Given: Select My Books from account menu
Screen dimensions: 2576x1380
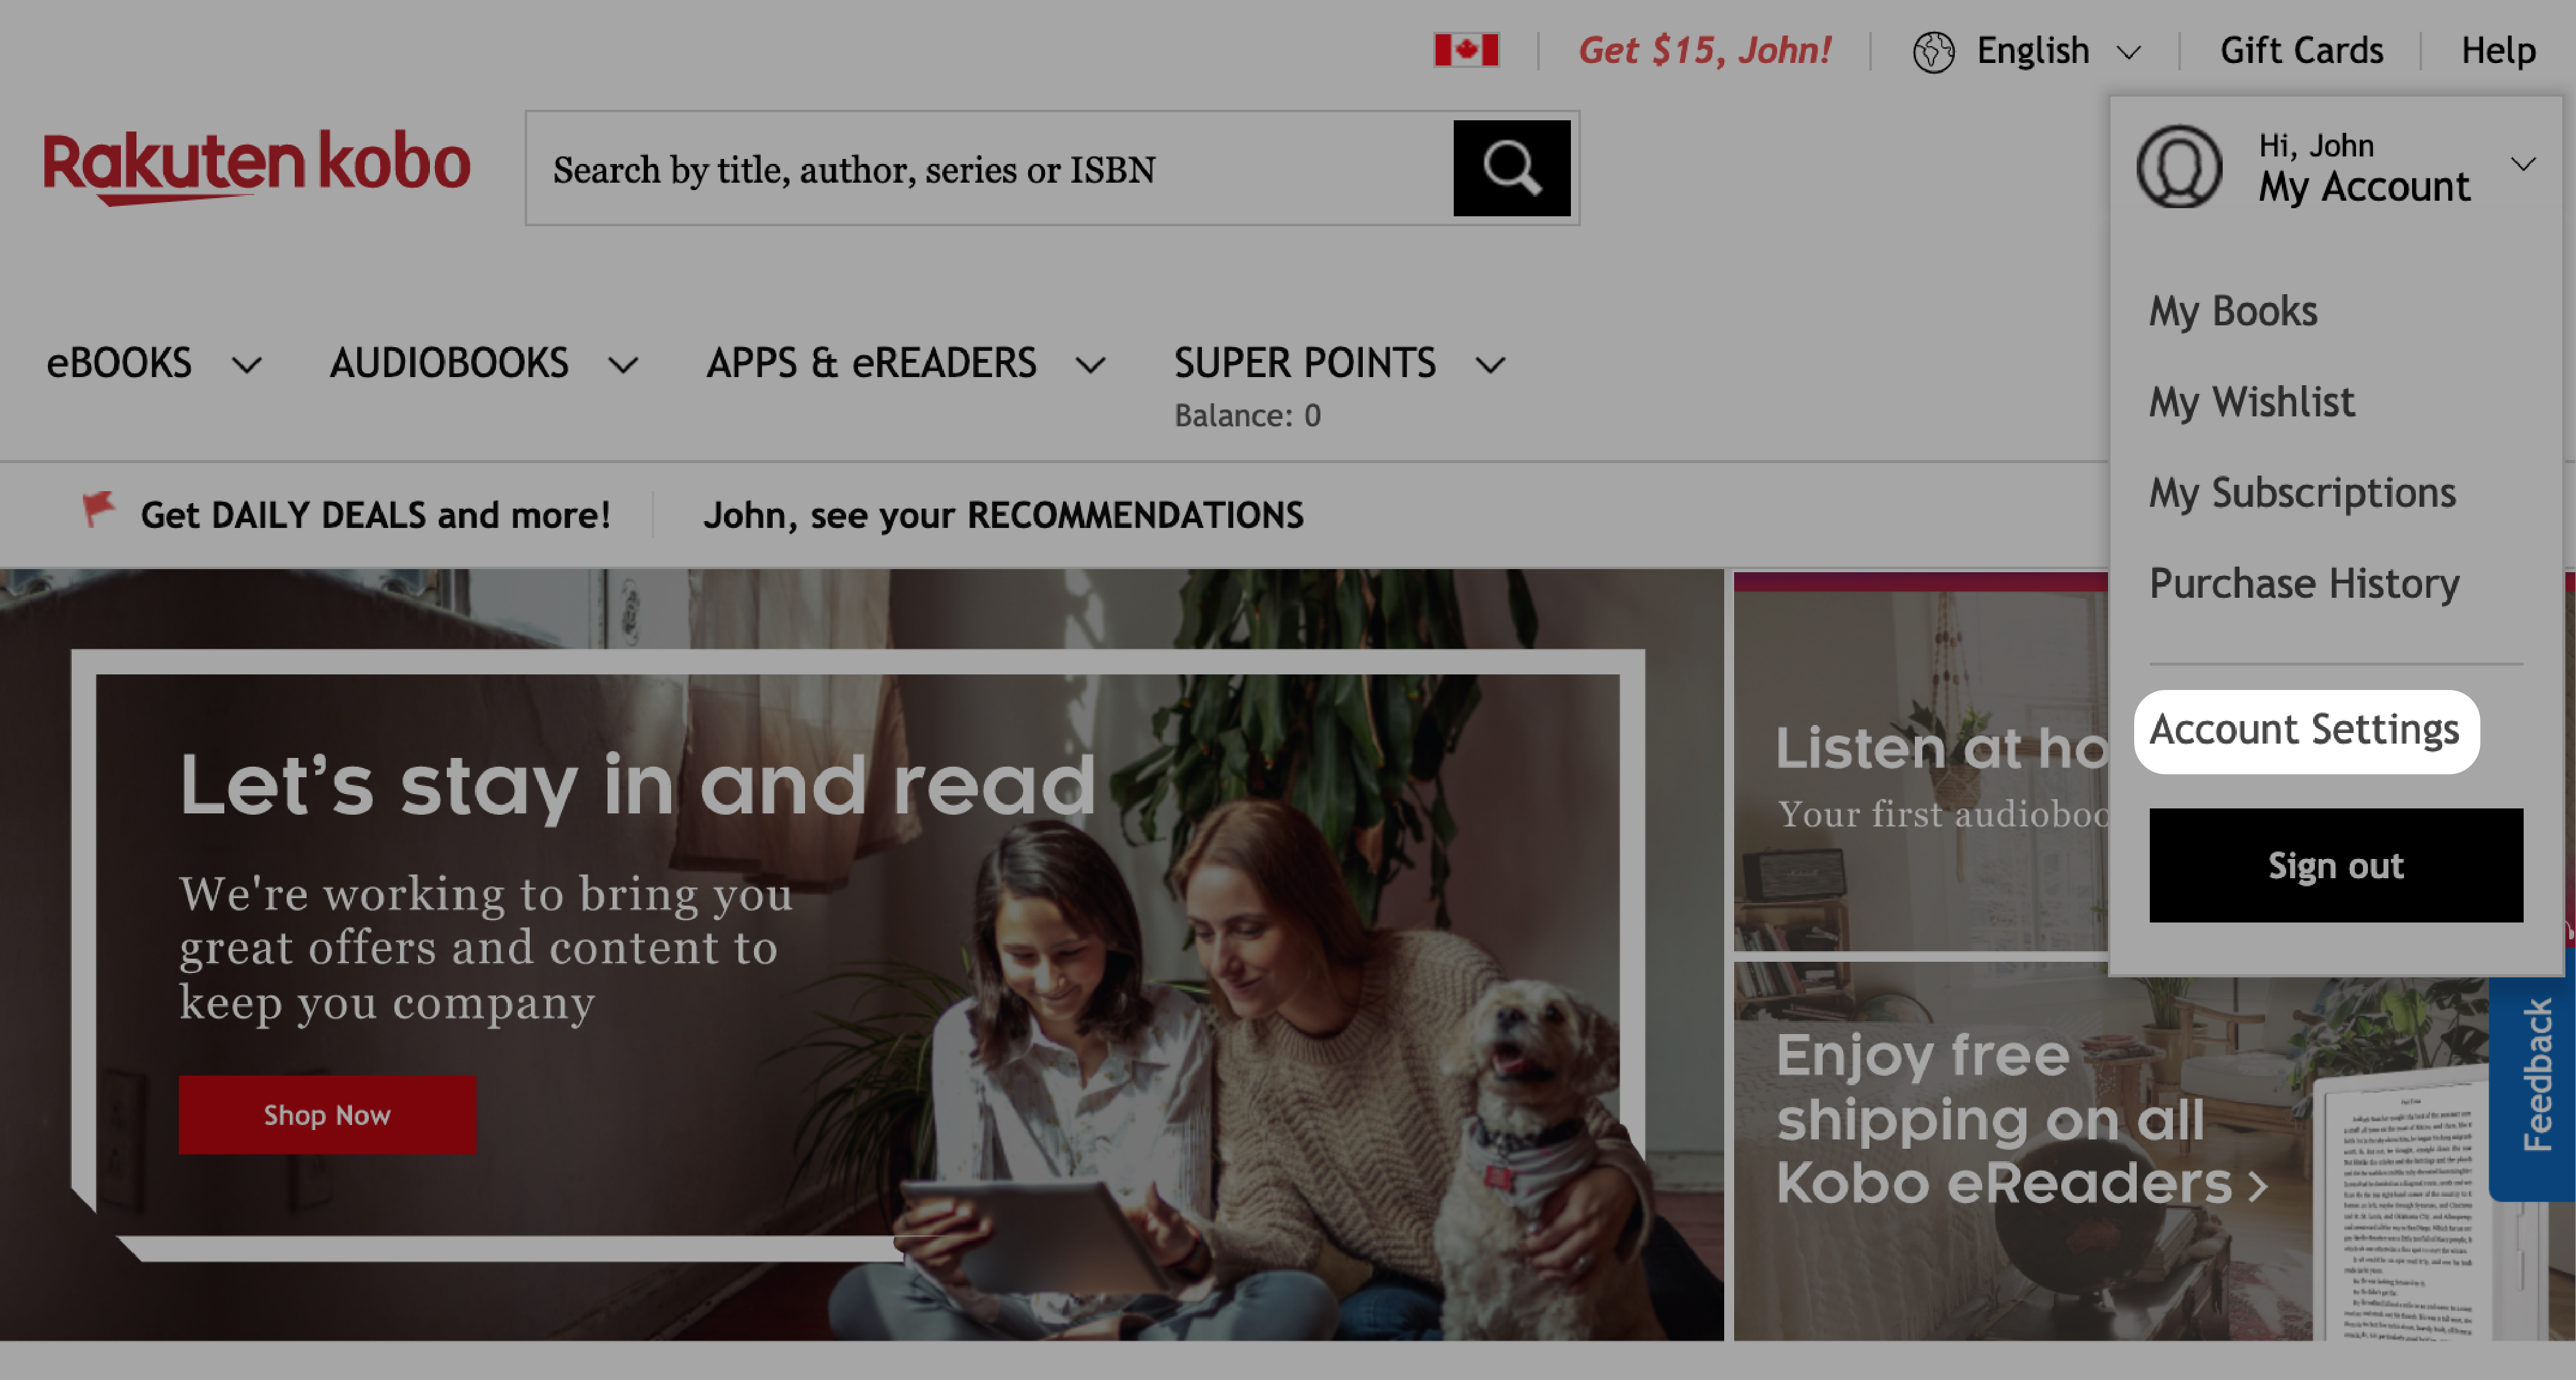Looking at the screenshot, I should (x=2233, y=310).
